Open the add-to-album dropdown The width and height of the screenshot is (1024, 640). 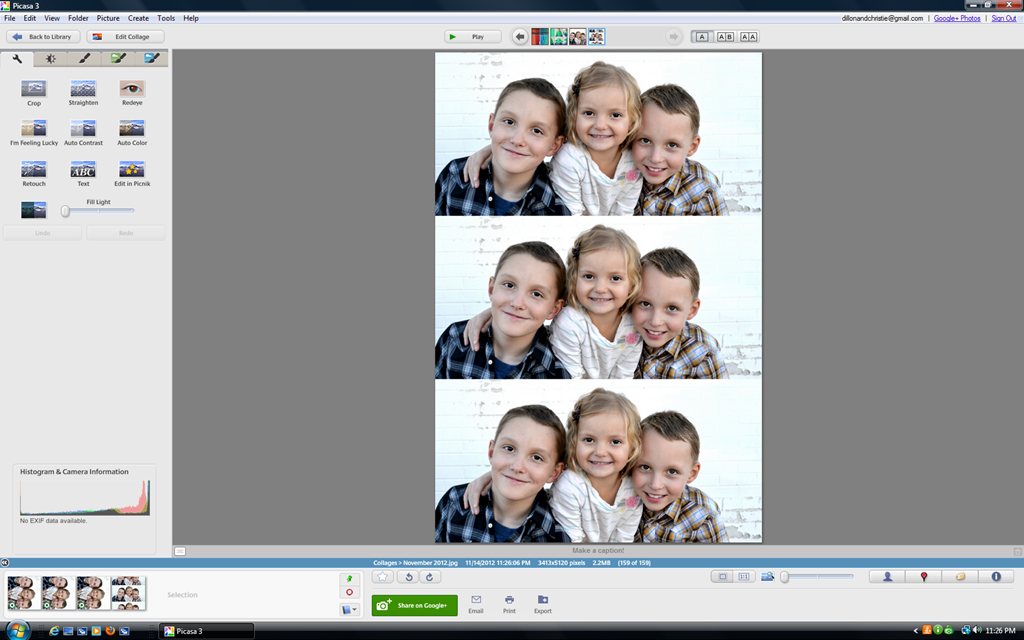point(349,609)
